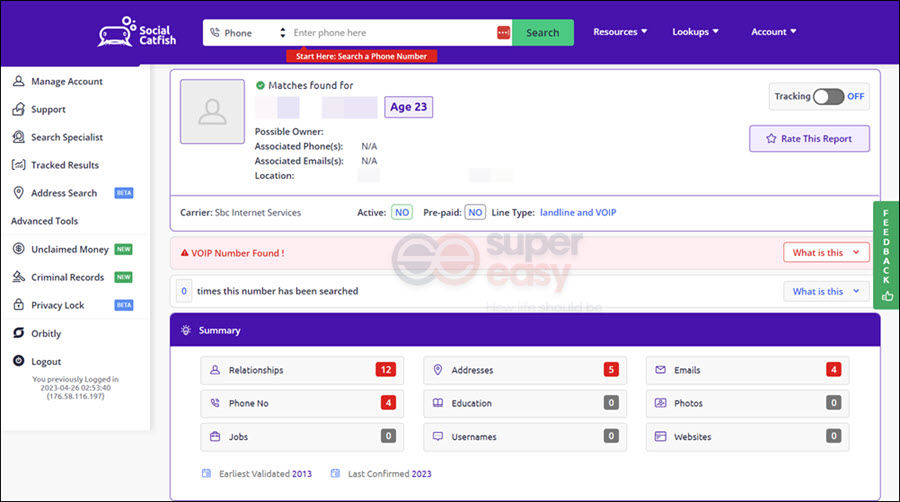This screenshot has height=502, width=900.
Task: Click the Addresses count badge 5
Action: click(611, 370)
